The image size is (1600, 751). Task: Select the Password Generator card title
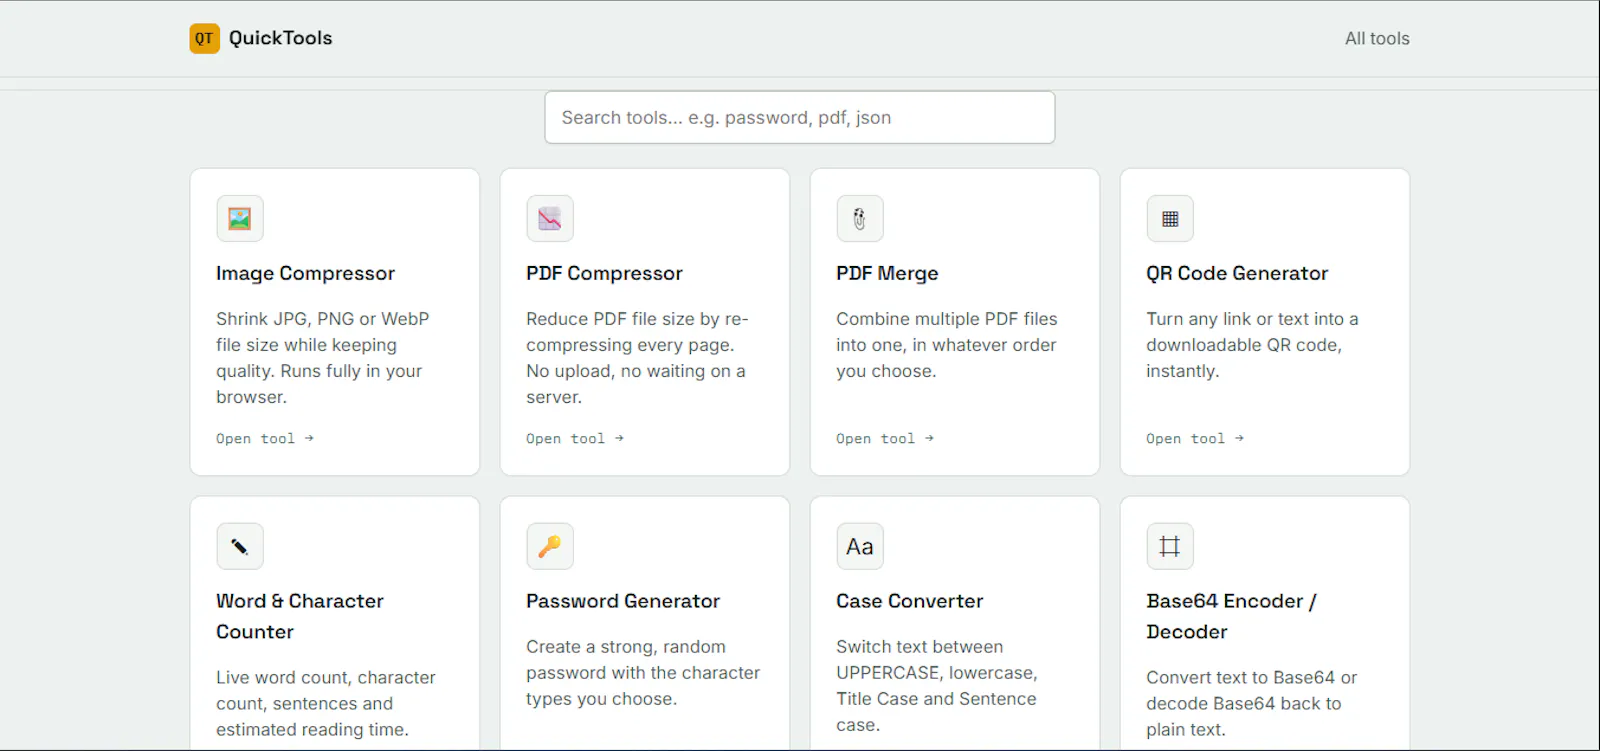coord(623,601)
